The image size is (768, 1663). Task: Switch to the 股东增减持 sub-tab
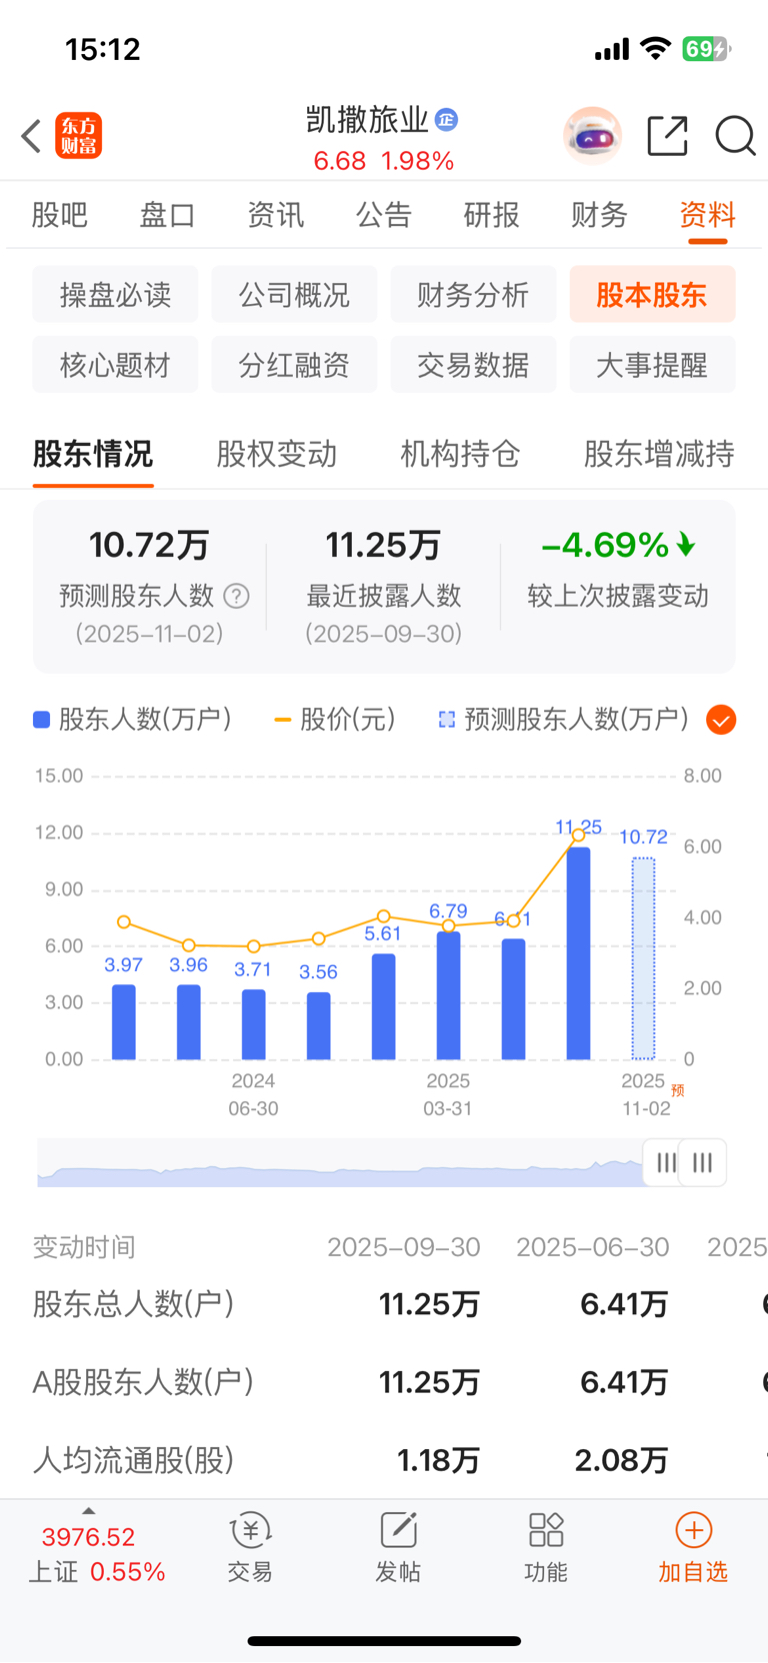click(659, 454)
